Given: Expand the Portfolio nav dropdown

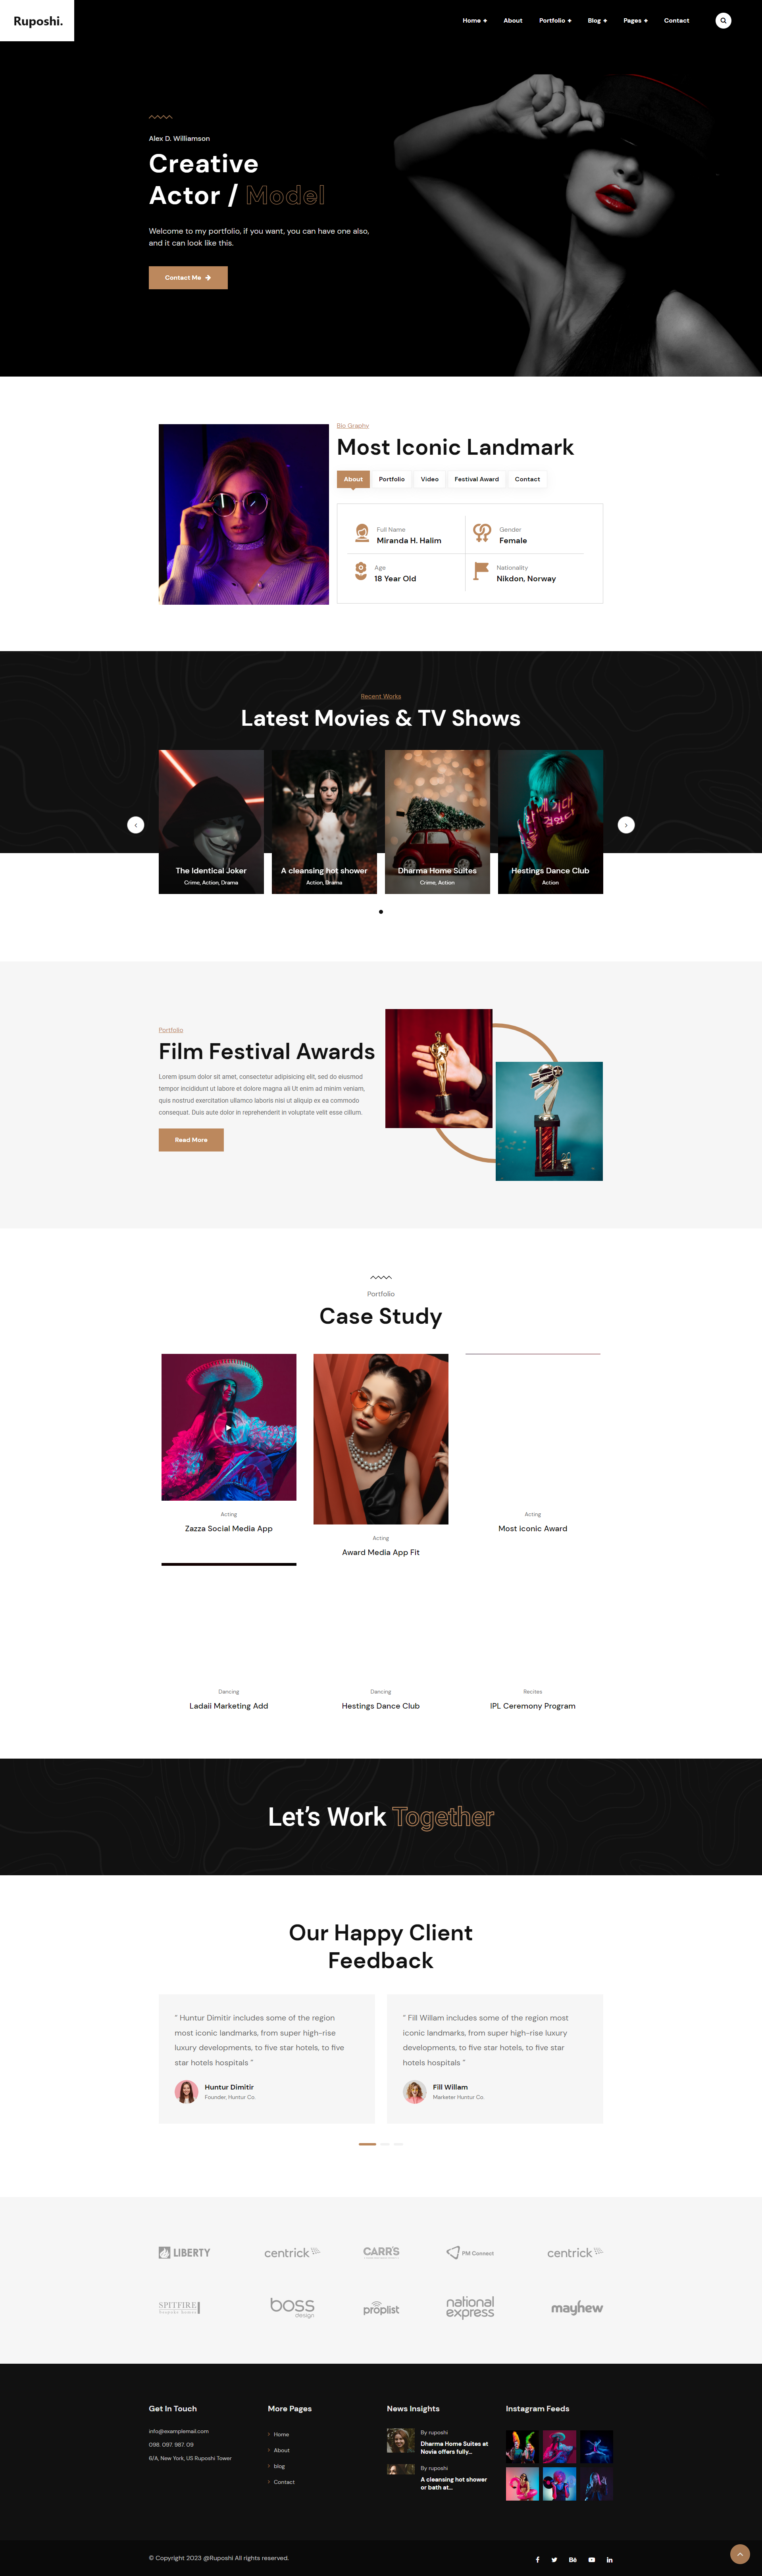Looking at the screenshot, I should [555, 20].
